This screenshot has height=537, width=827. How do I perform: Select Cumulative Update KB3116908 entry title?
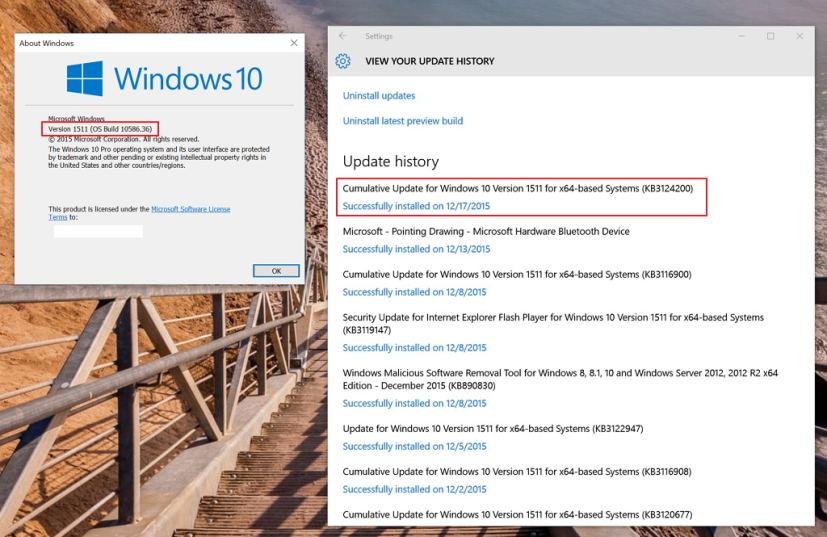pos(517,472)
